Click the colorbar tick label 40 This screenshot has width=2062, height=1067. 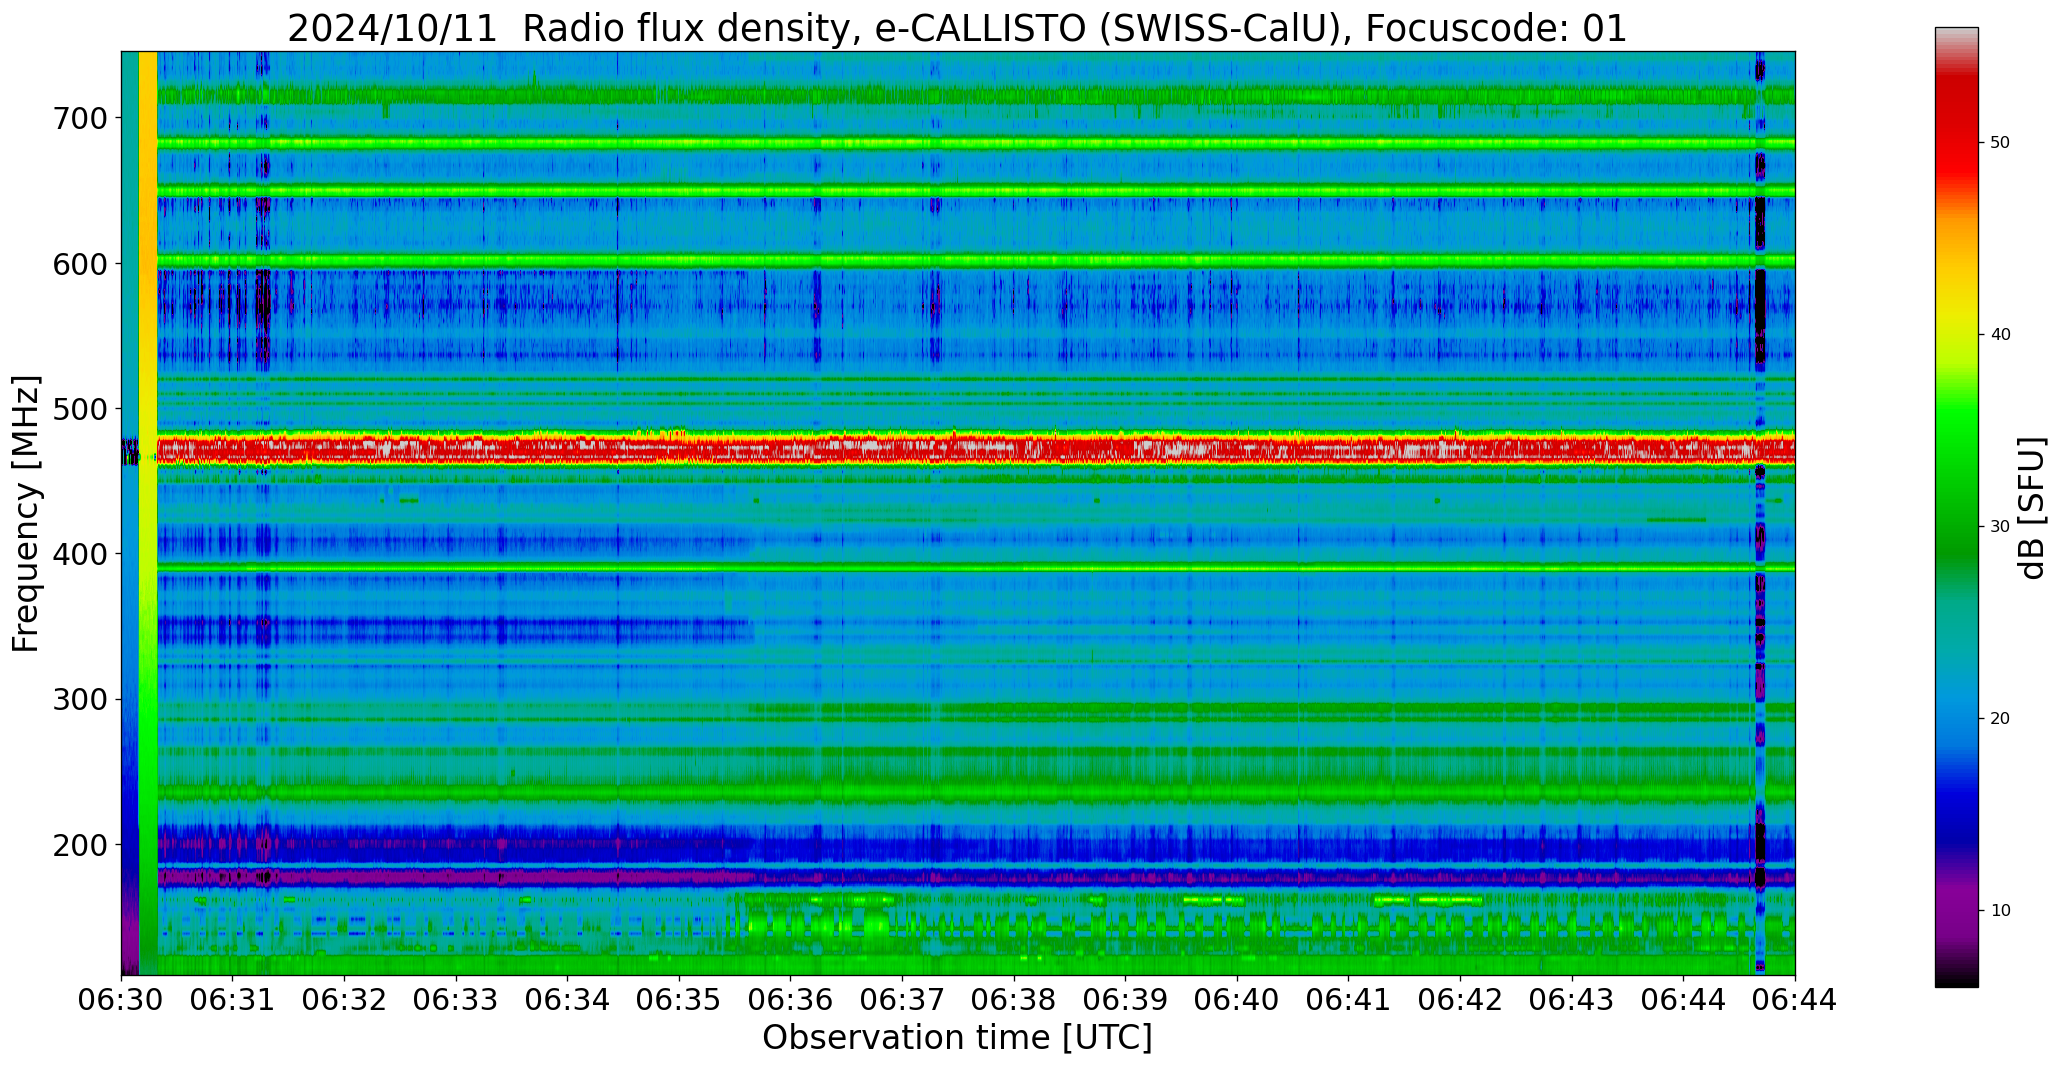coord(2000,335)
